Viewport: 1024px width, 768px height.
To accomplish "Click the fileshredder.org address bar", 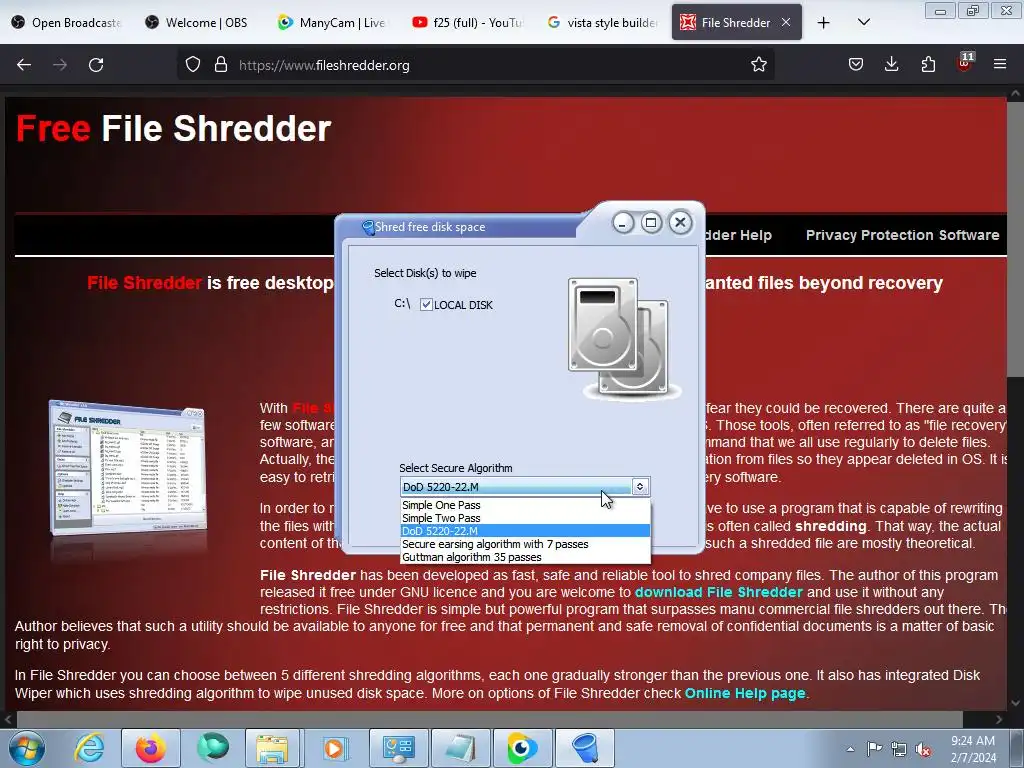I will [x=477, y=65].
